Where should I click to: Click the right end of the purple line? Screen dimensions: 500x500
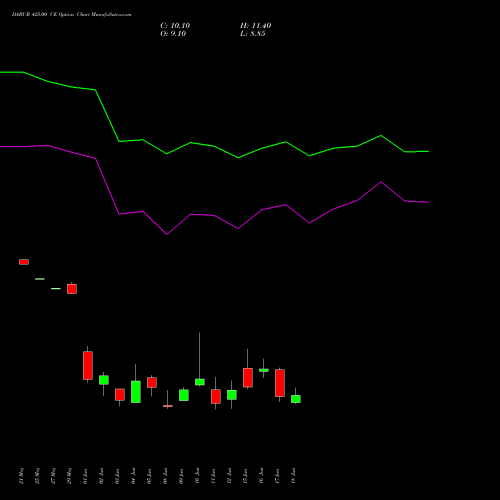[x=428, y=202]
